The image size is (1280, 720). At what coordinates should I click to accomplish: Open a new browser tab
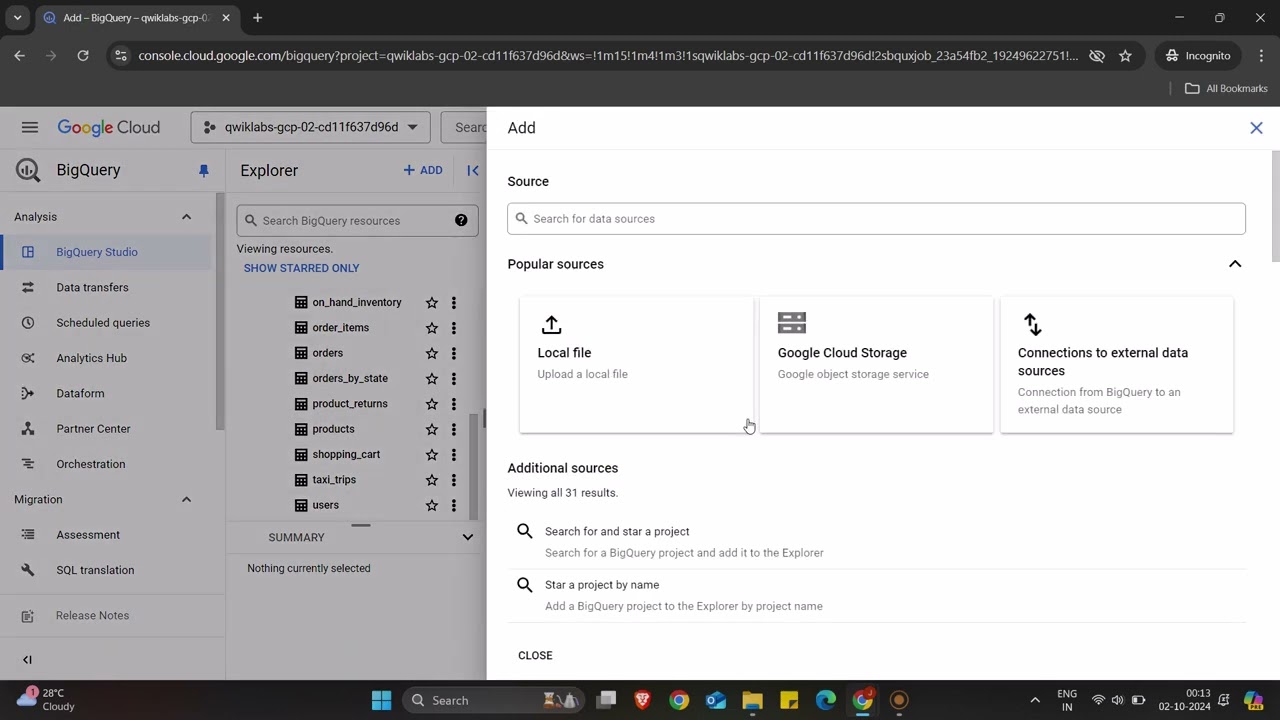pyautogui.click(x=257, y=18)
